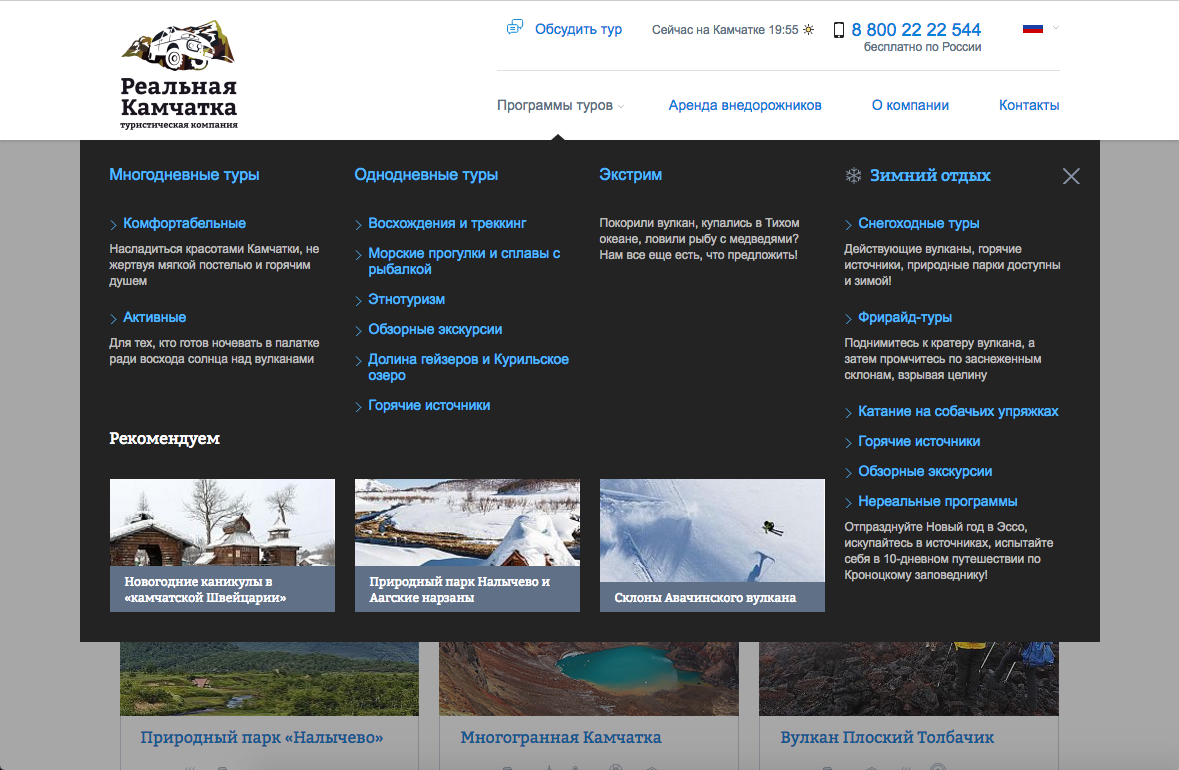Select Активные multi-day tours

[x=154, y=317]
